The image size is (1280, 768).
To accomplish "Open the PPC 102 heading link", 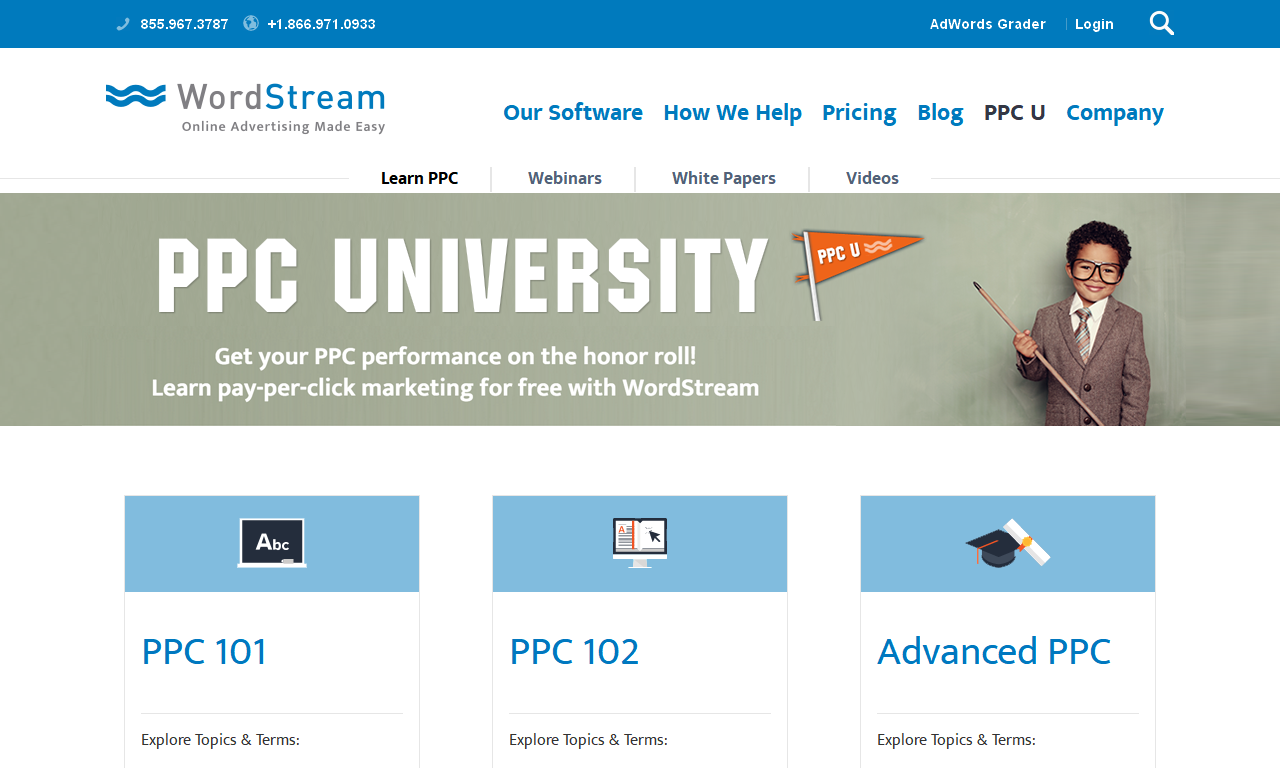I will click(x=574, y=652).
